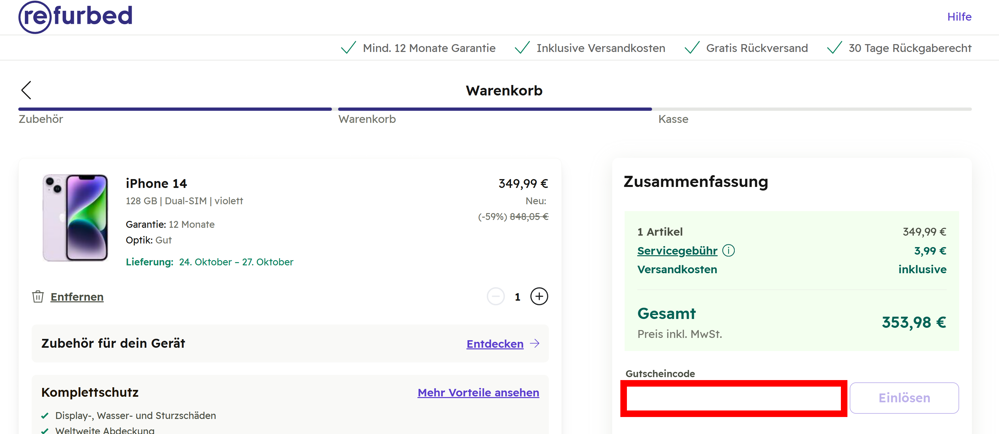Viewport: 999px width, 434px height.
Task: Click the 349,99 € product price
Action: pyautogui.click(x=523, y=184)
